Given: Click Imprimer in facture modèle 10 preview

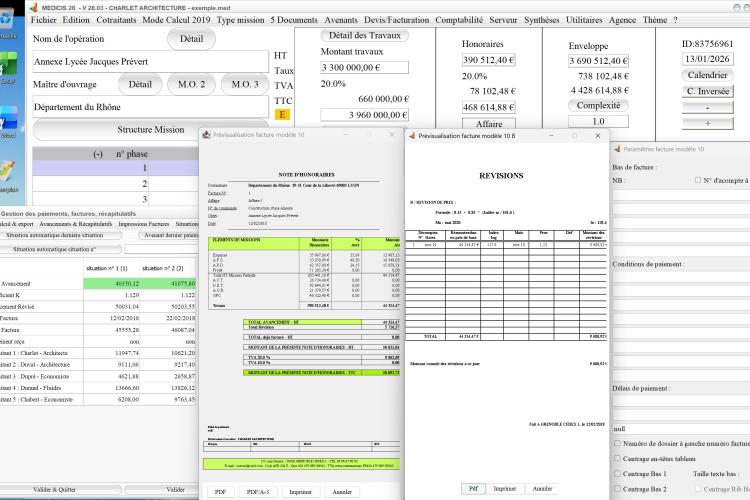Looking at the screenshot, I should (300, 491).
